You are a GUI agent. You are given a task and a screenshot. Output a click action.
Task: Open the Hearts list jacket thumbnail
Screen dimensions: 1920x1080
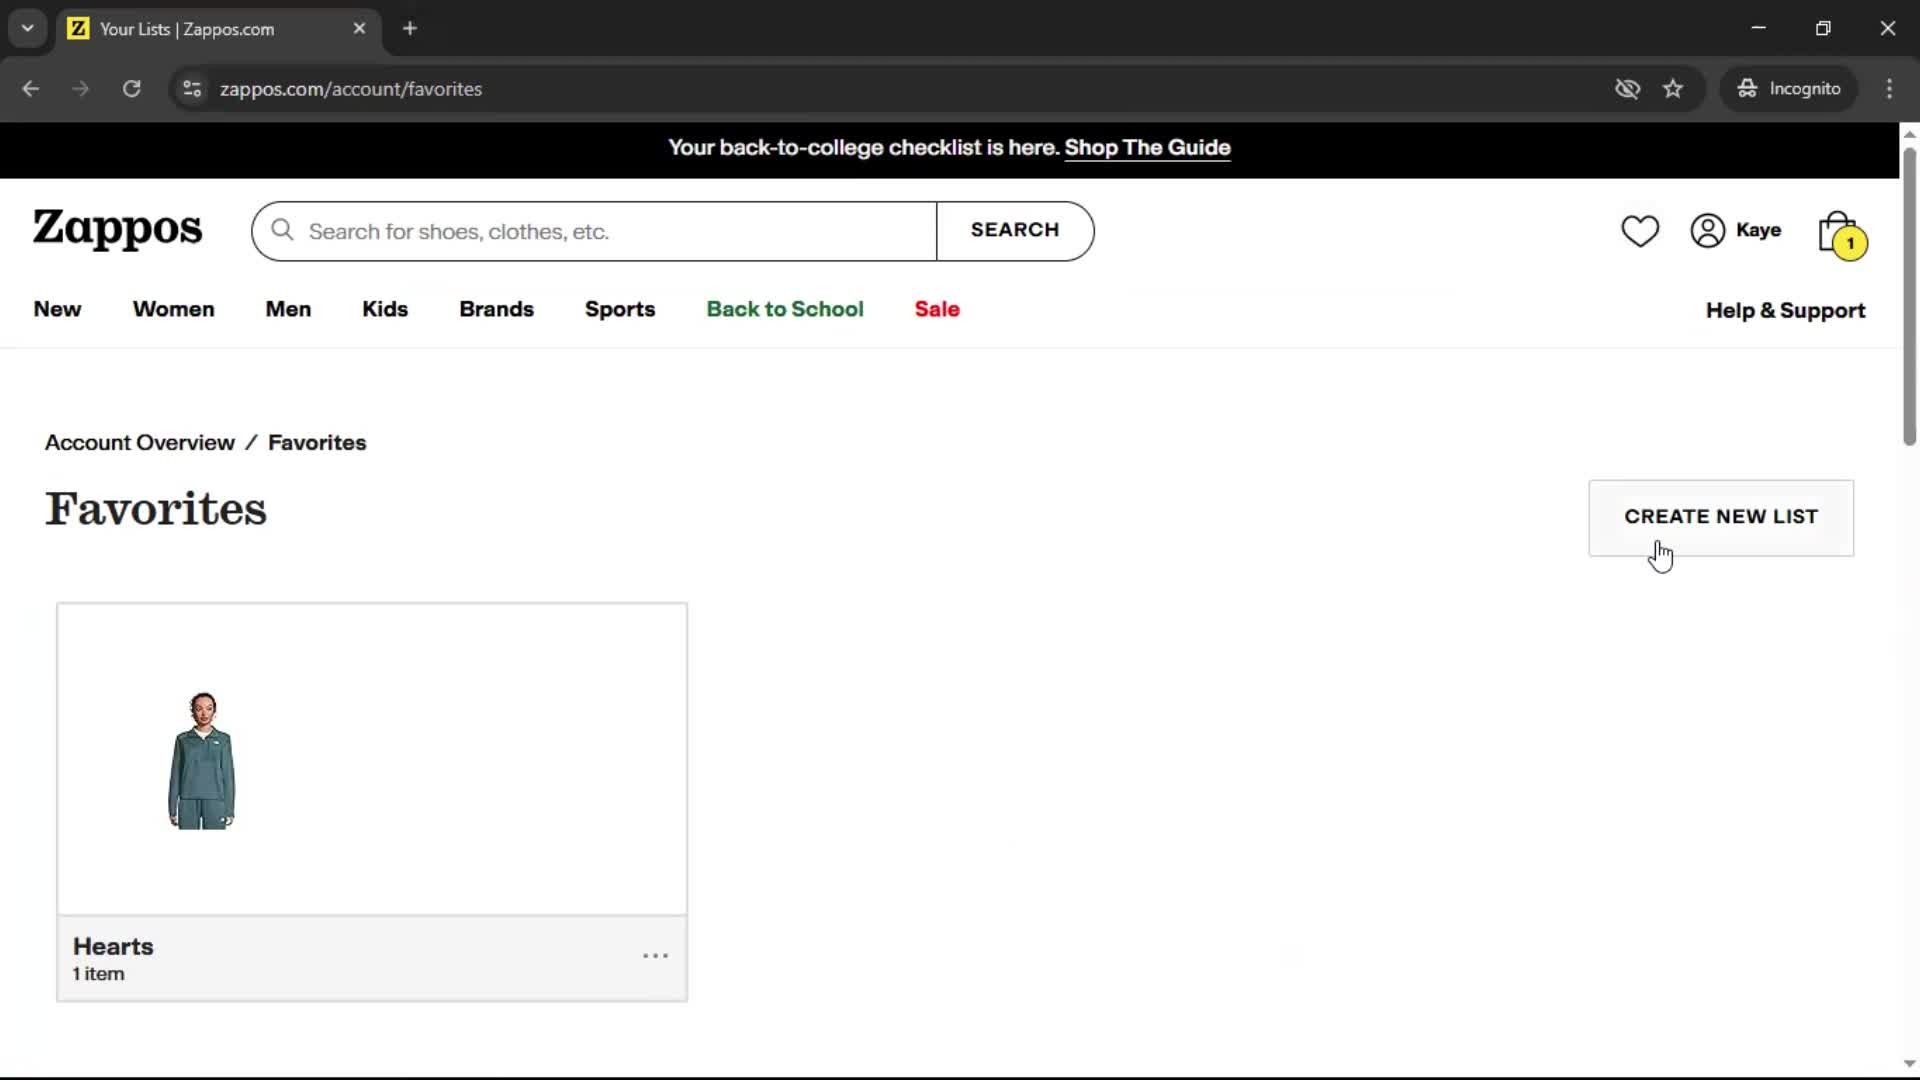click(202, 760)
